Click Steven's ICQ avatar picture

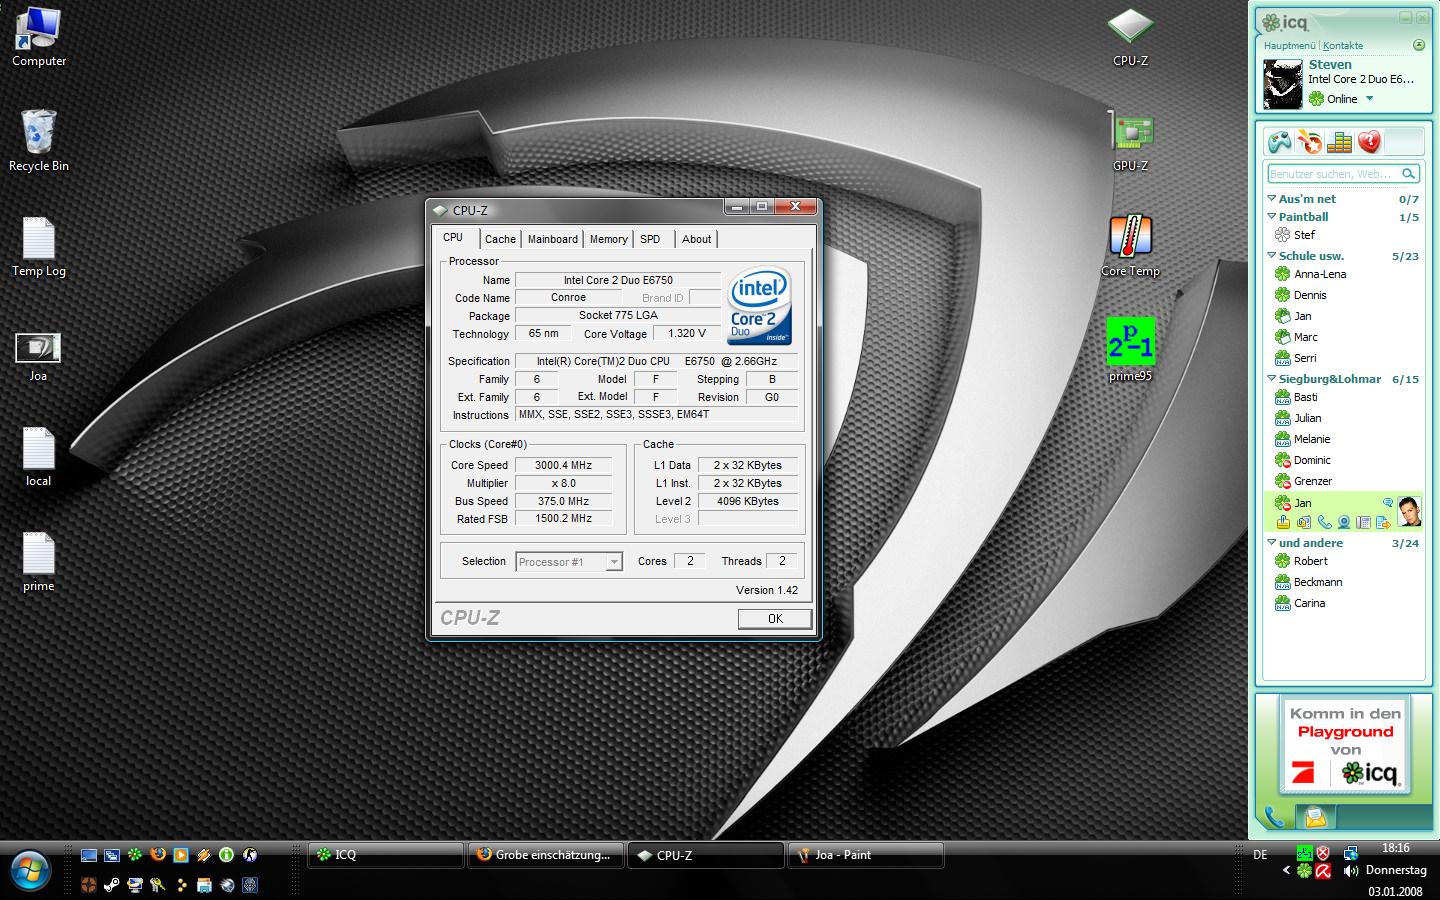[1283, 84]
